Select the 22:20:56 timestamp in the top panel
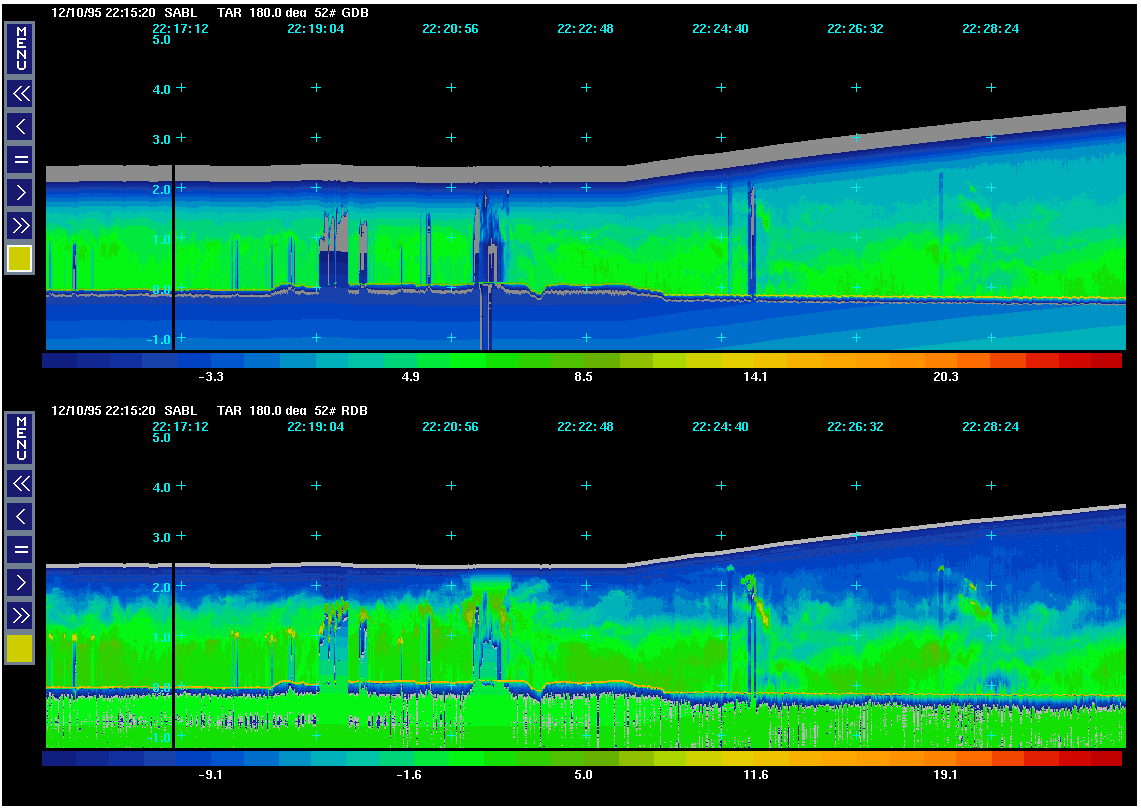 coord(450,29)
